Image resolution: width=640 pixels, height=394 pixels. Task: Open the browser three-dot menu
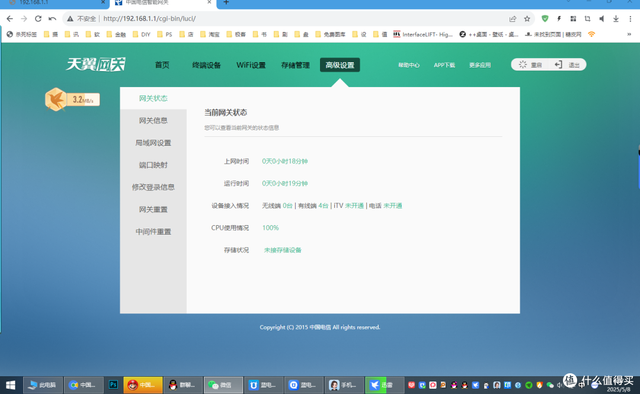(630, 19)
